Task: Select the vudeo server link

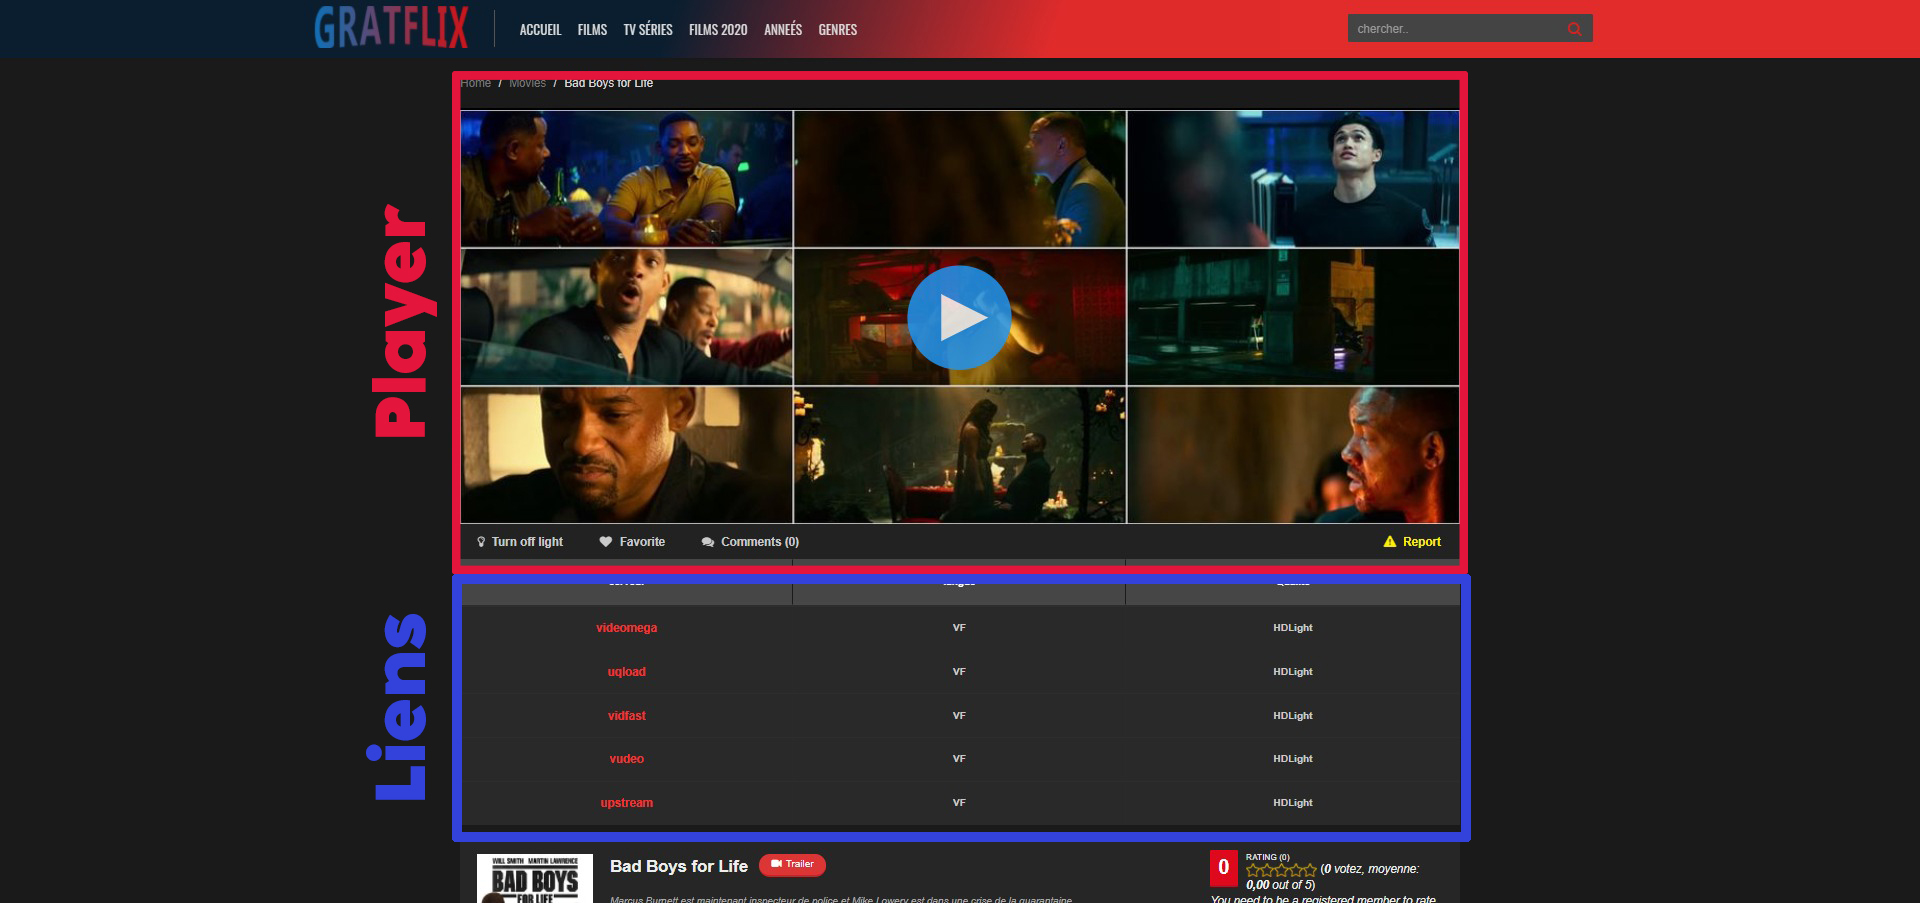Action: [627, 759]
